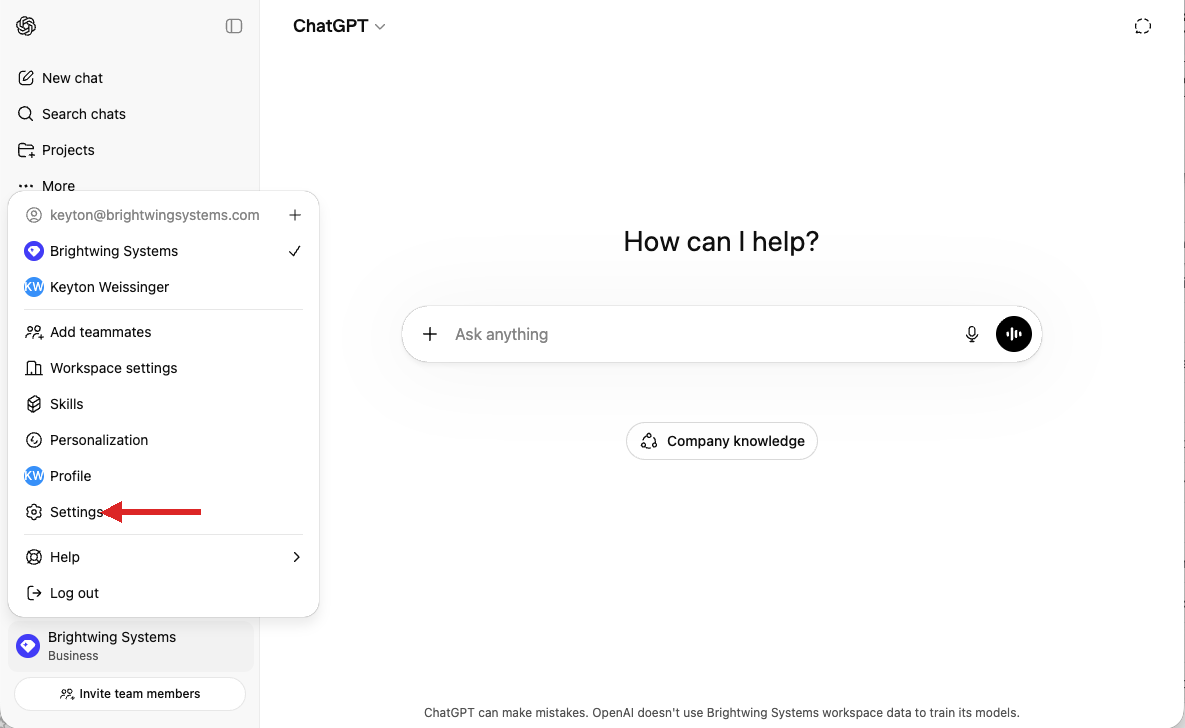Viewport: 1185px width, 728px height.
Task: Click the keyton@brightwingsystems.com email row
Action: [154, 215]
